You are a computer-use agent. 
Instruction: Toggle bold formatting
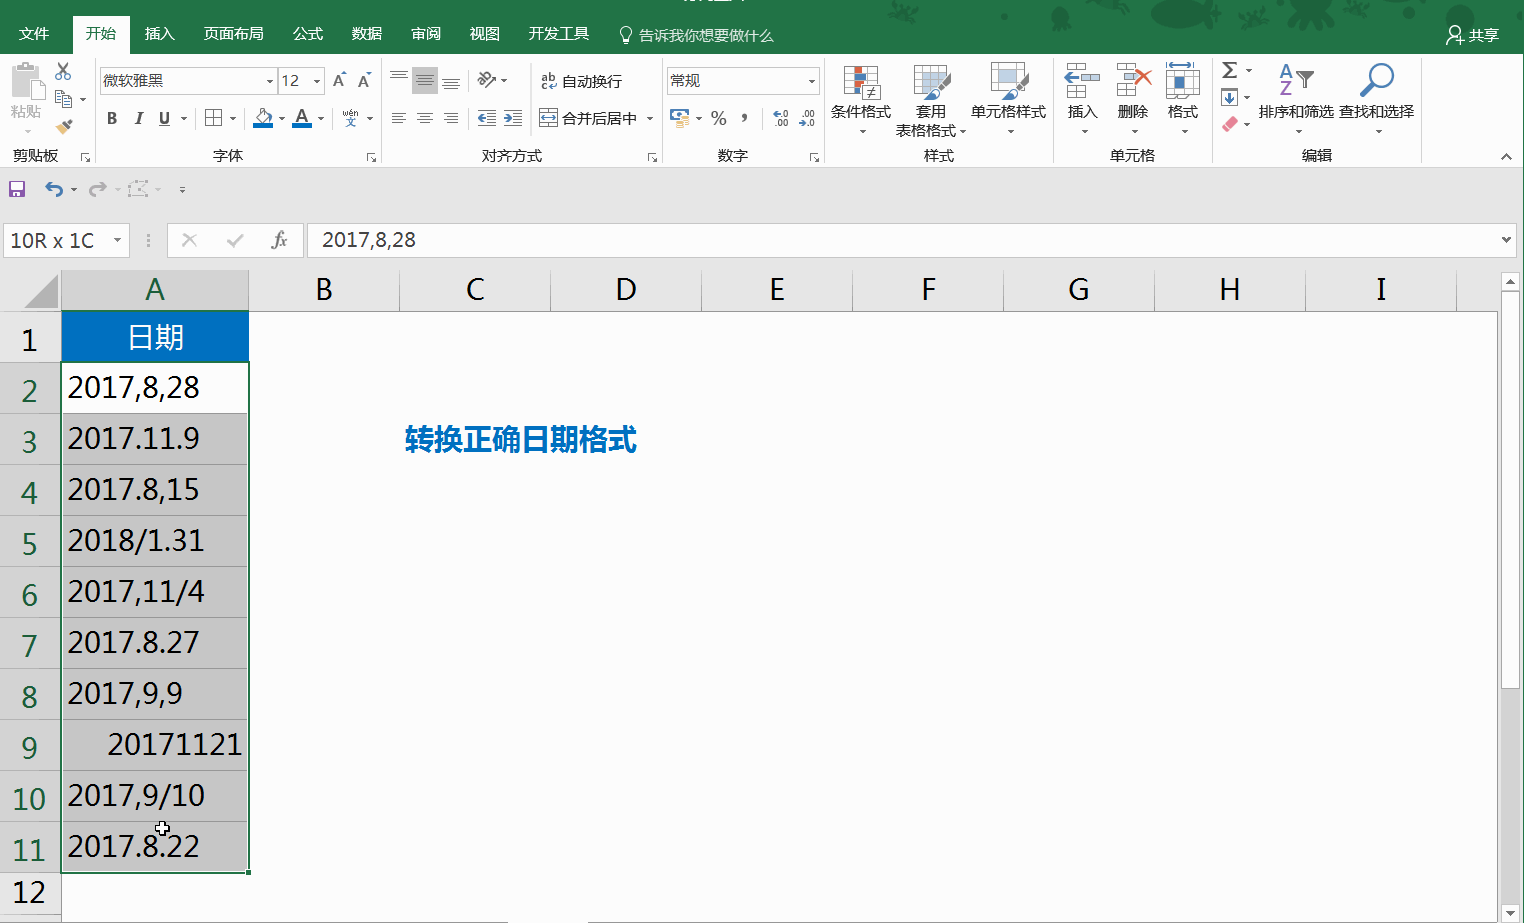pos(111,118)
